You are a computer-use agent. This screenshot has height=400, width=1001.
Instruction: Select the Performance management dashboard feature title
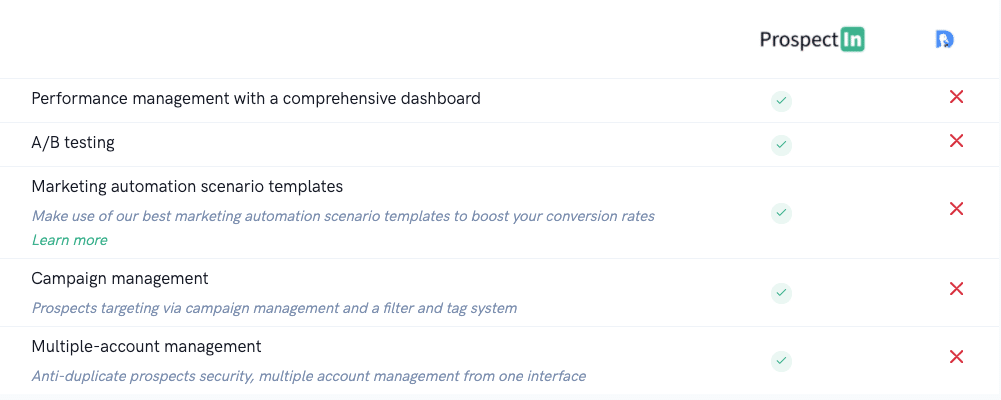[x=256, y=99]
